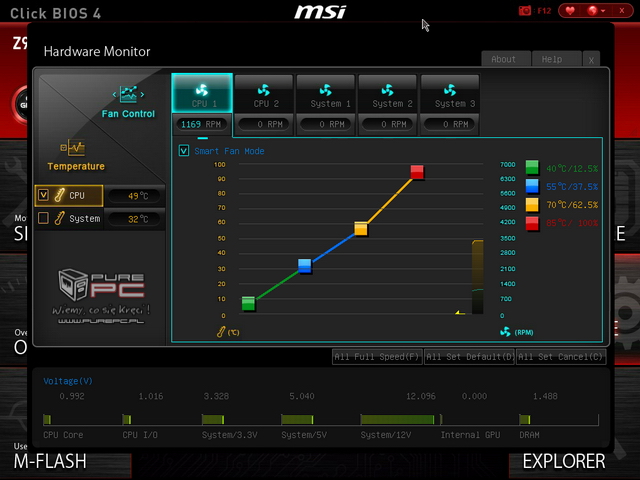The image size is (640, 480).
Task: Select the red fan curve point
Action: pyautogui.click(x=417, y=172)
